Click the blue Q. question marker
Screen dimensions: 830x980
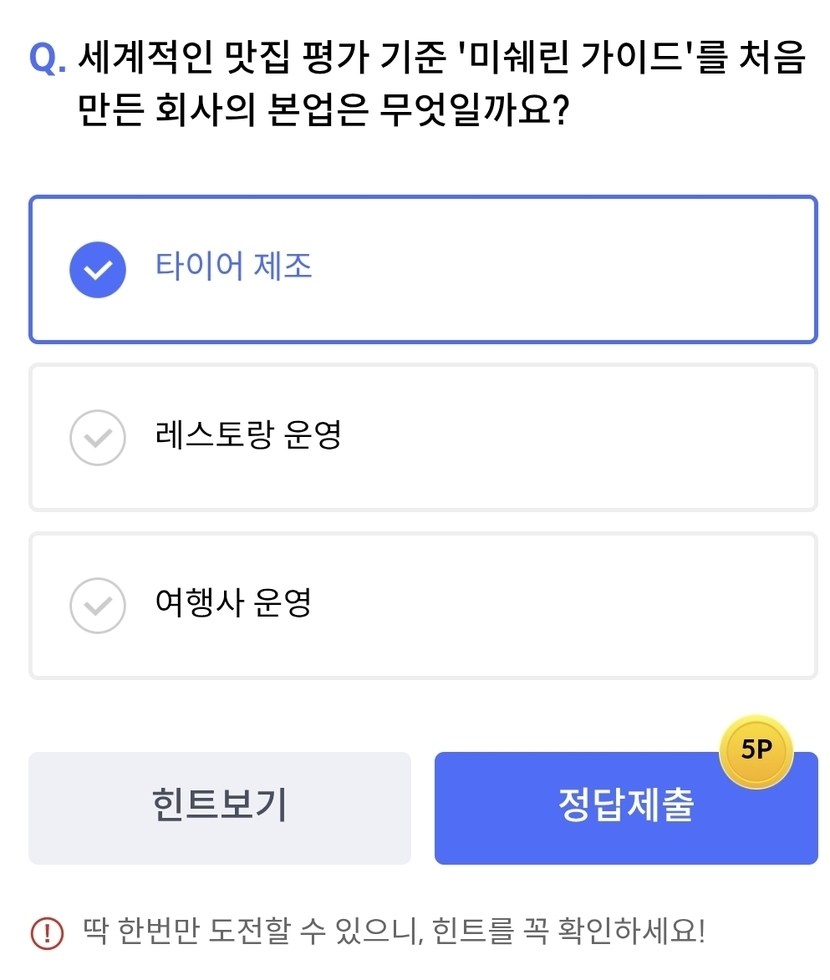[48, 60]
